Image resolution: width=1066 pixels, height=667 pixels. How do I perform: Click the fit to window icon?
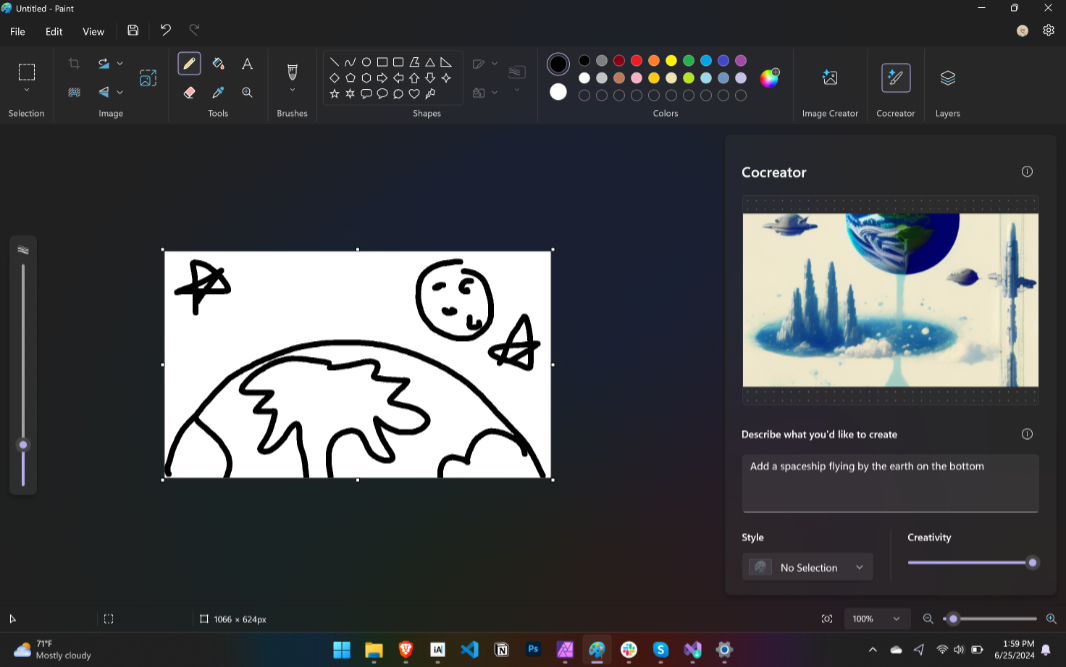827,619
